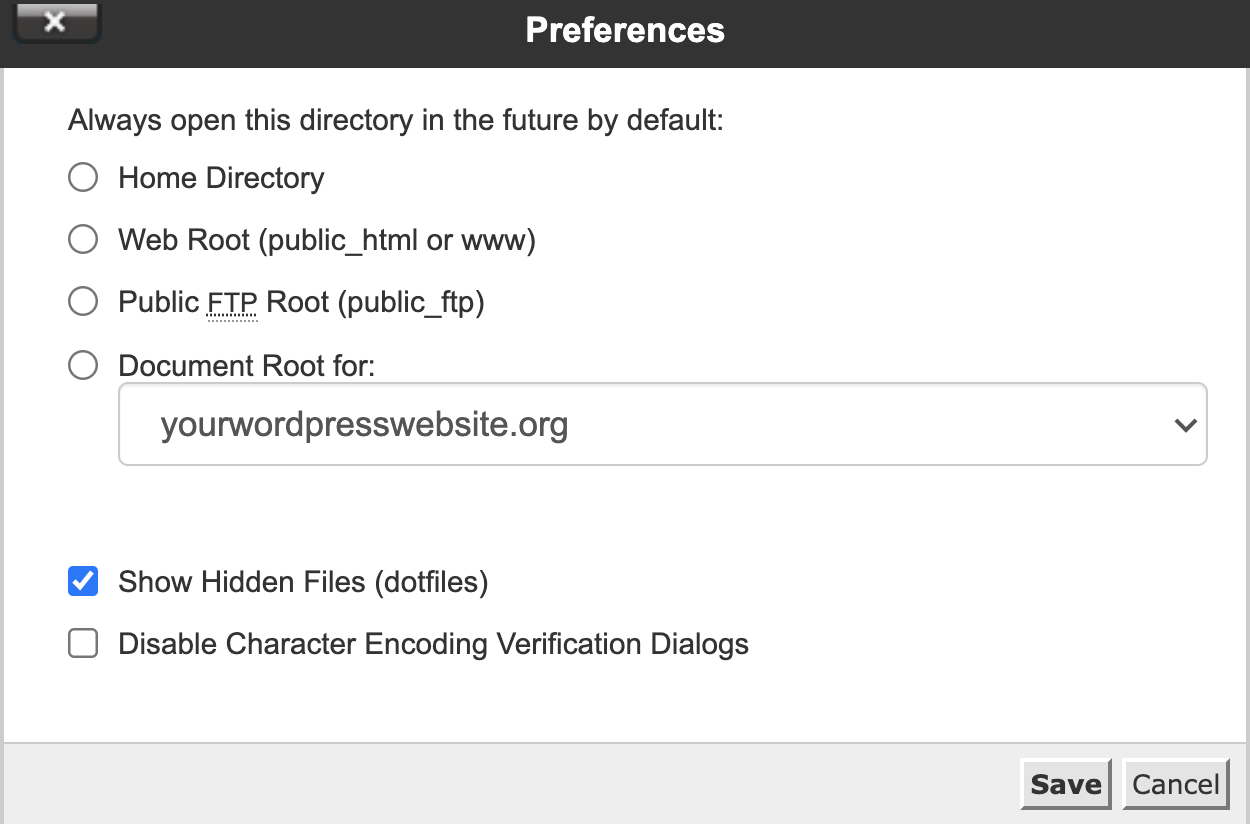Enable Disable Character Encoding Verification Dialogs checkbox
The image size is (1250, 824).
tap(83, 643)
